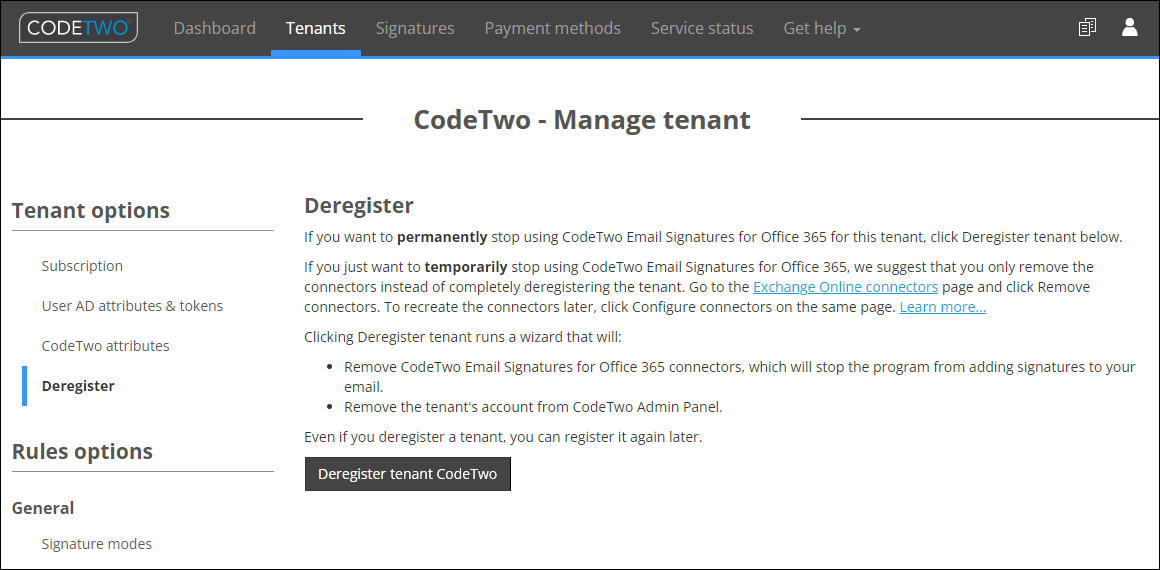Open Signature modes under General

click(x=97, y=544)
